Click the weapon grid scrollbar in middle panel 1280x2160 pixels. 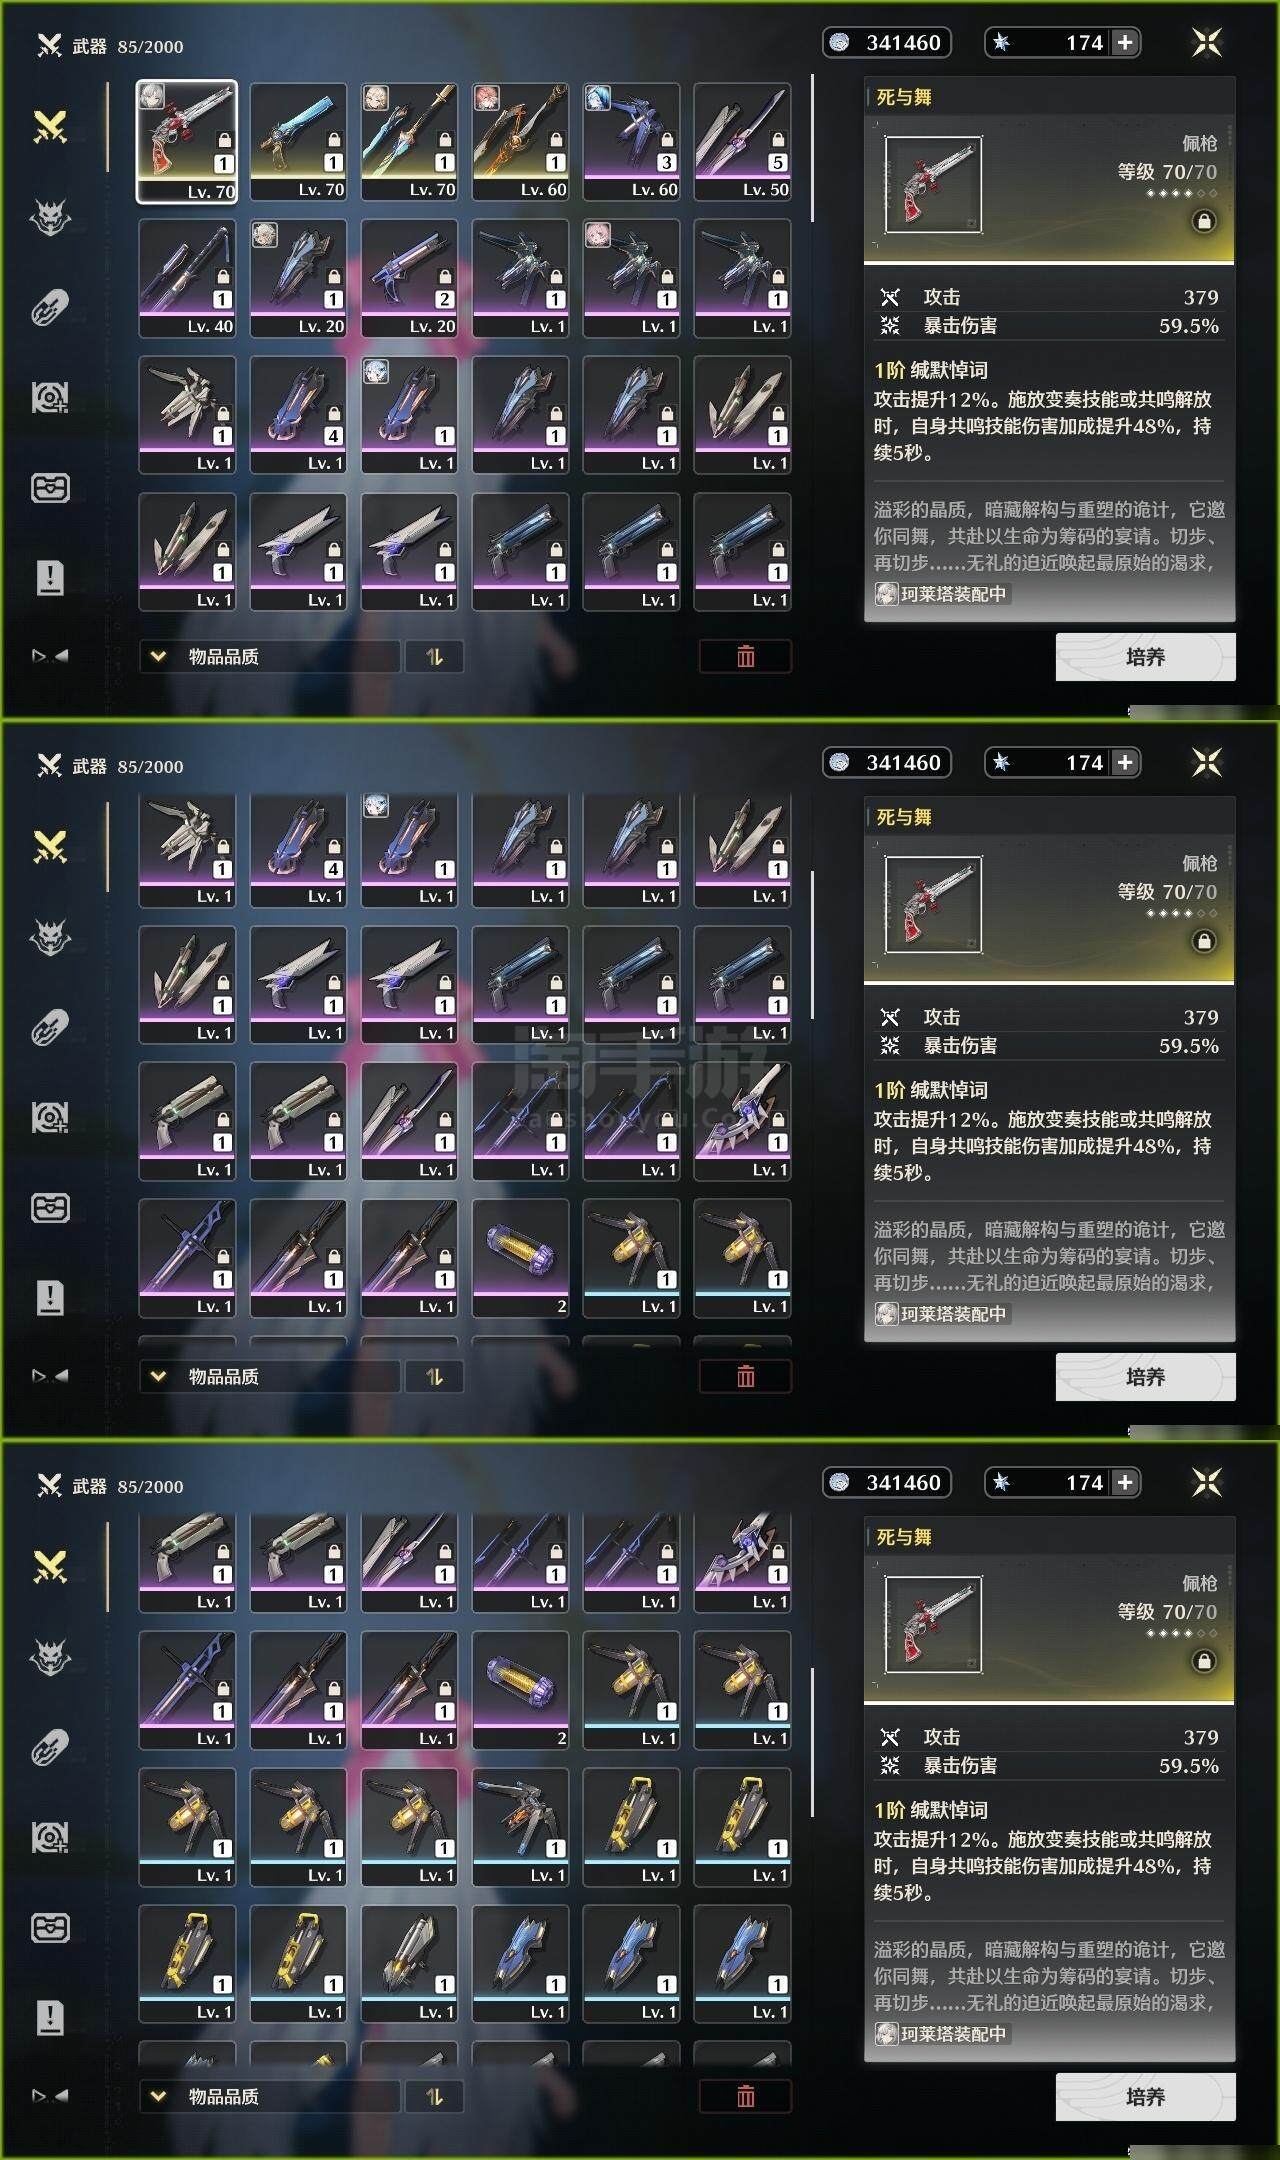click(812, 945)
